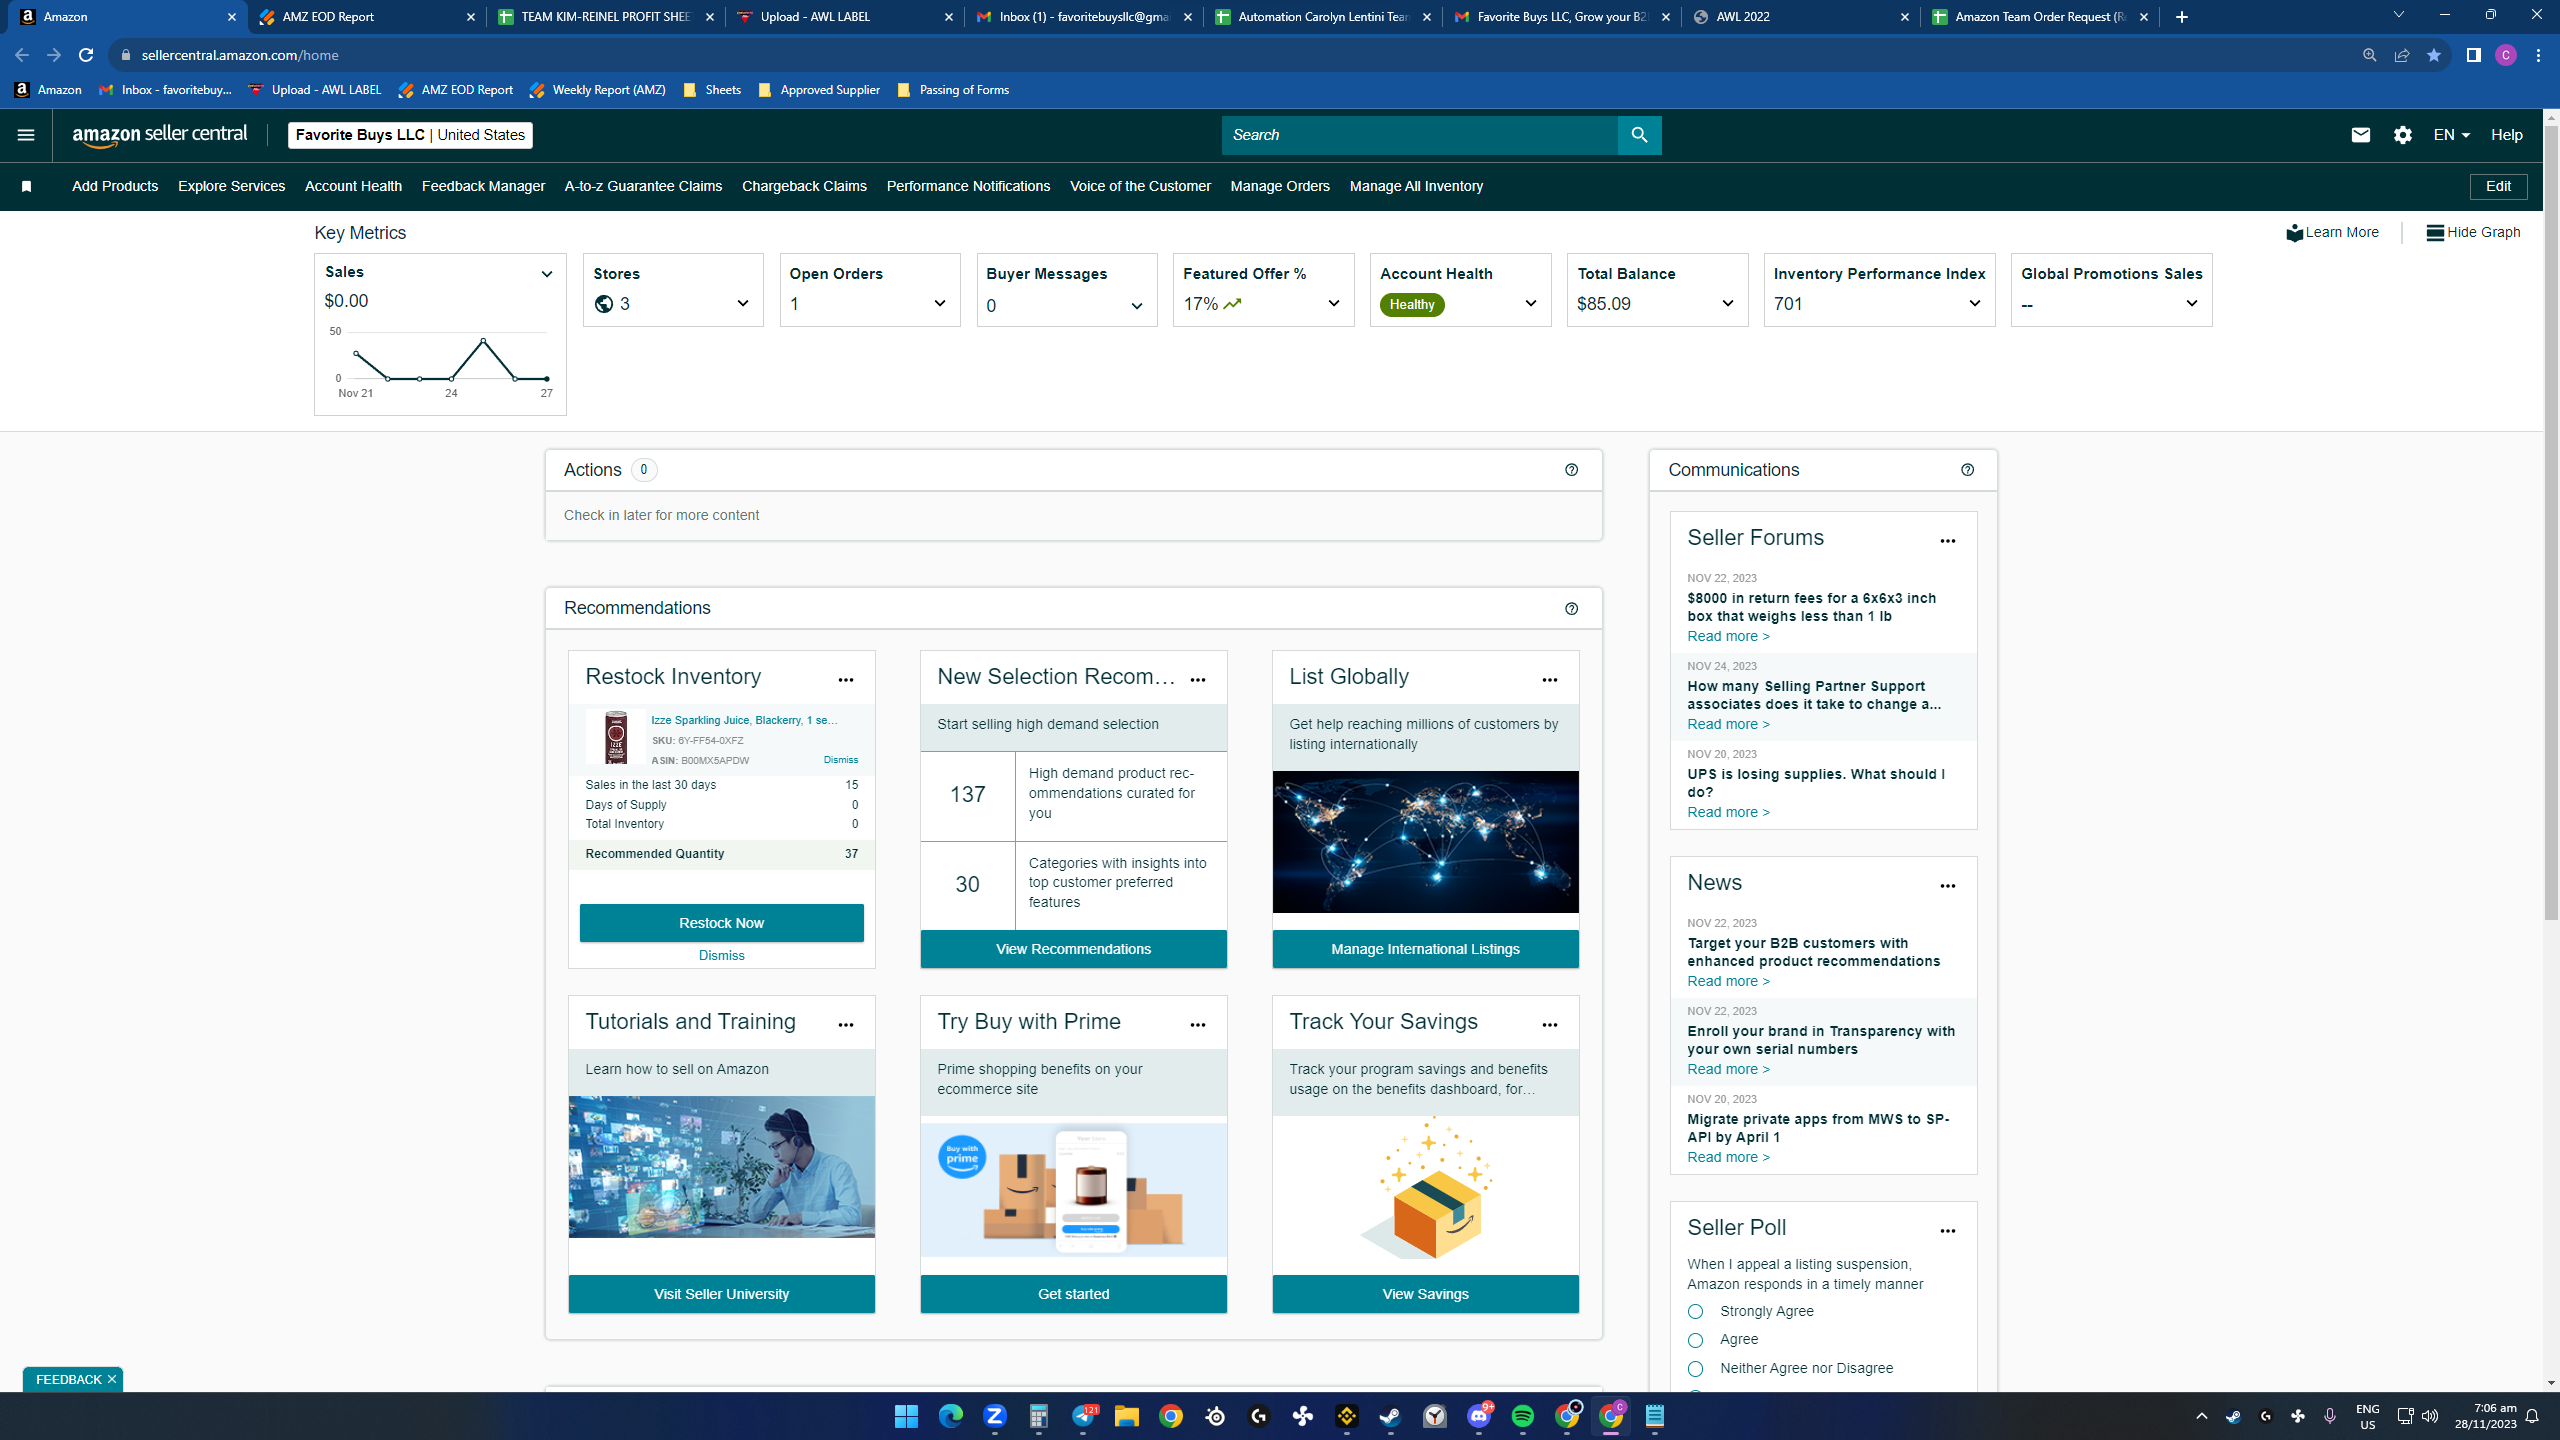Viewport: 2560px width, 1440px height.
Task: Open Seller Poll options menu
Action: pyautogui.click(x=1948, y=1231)
